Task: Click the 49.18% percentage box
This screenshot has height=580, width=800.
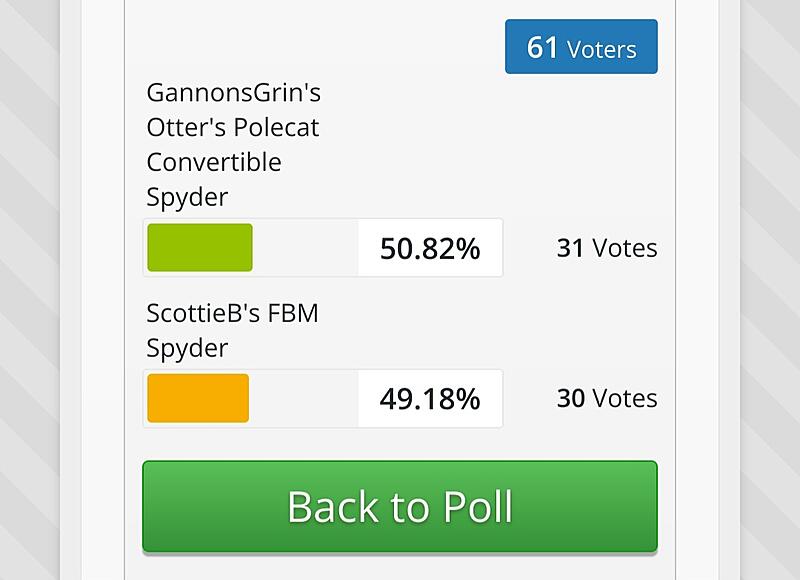Action: pos(430,398)
